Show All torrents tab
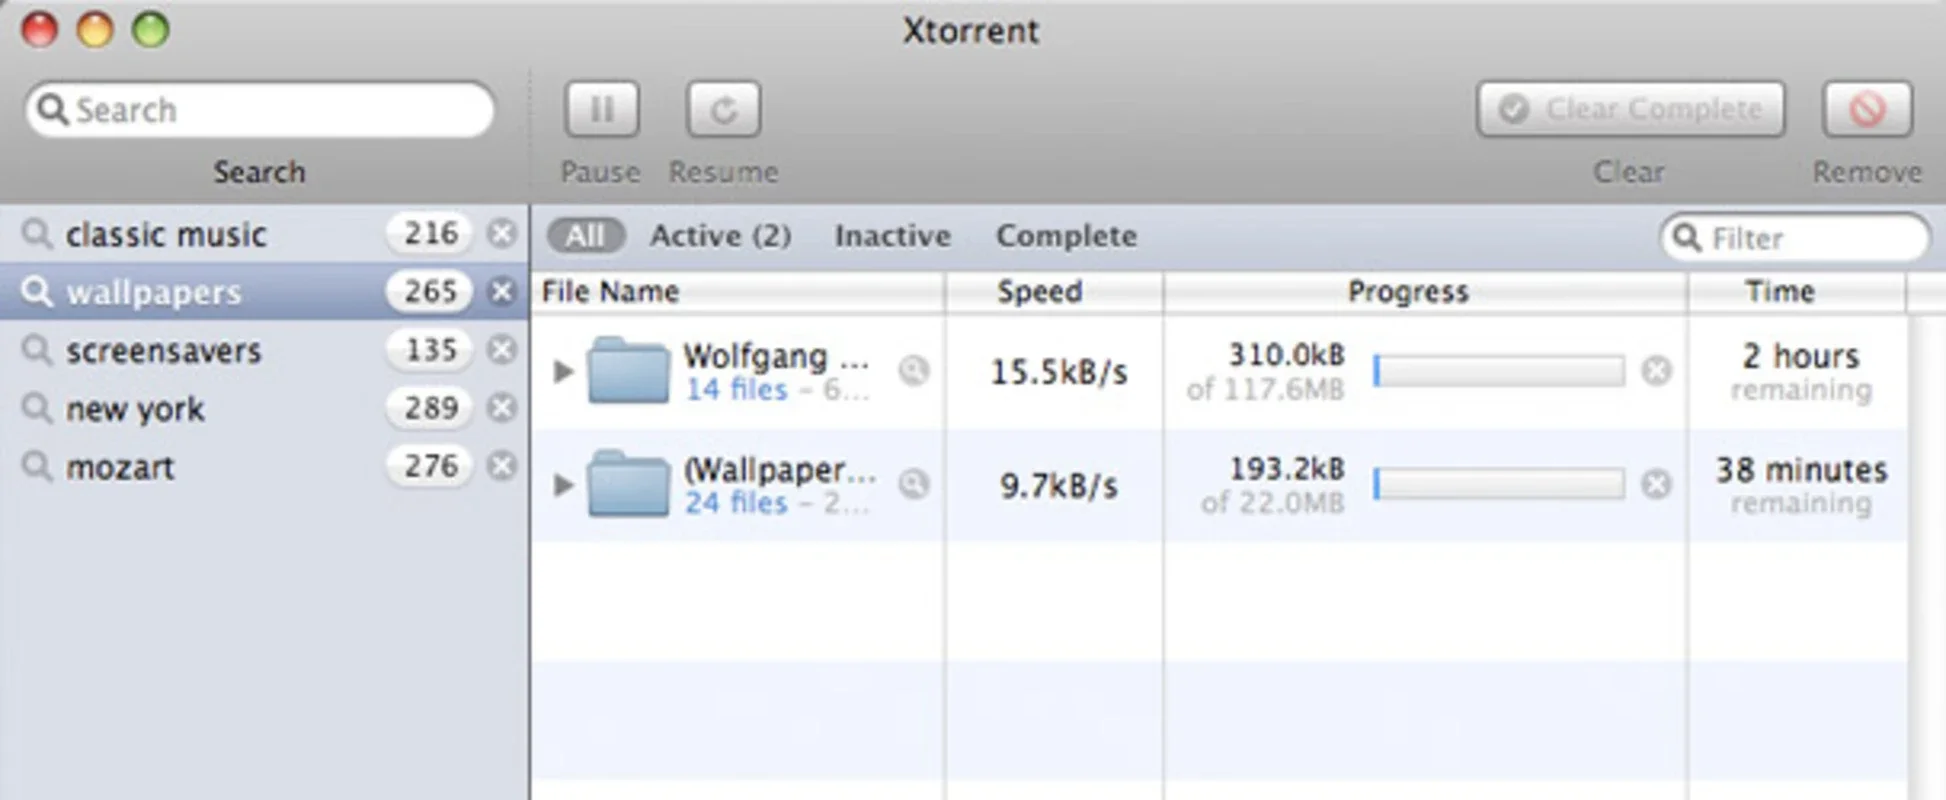This screenshot has height=800, width=1946. click(x=585, y=236)
